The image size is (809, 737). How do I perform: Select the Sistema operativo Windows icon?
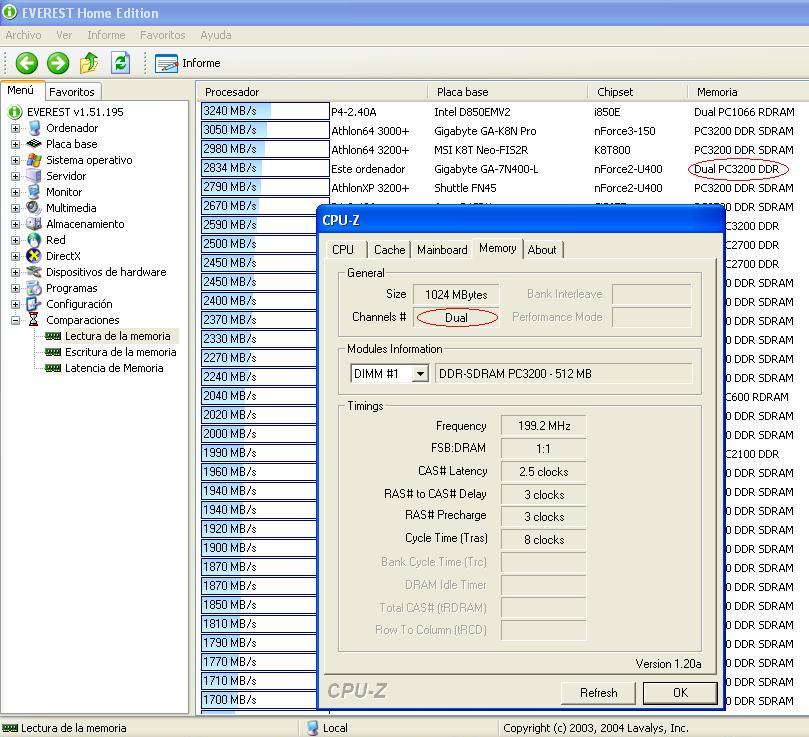[x=34, y=160]
